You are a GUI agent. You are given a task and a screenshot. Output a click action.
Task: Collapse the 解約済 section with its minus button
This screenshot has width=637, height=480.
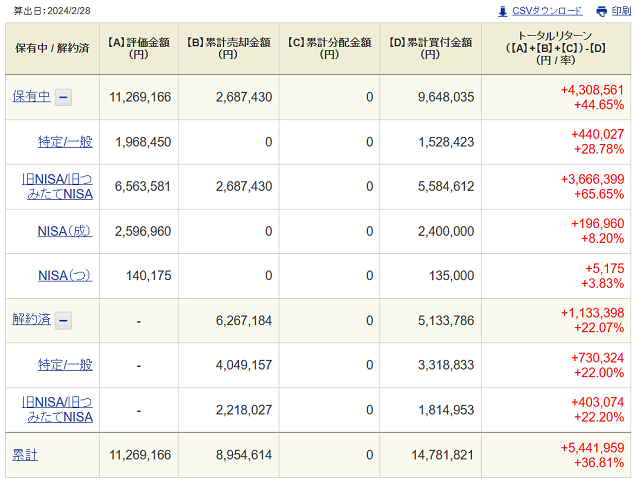[63, 321]
